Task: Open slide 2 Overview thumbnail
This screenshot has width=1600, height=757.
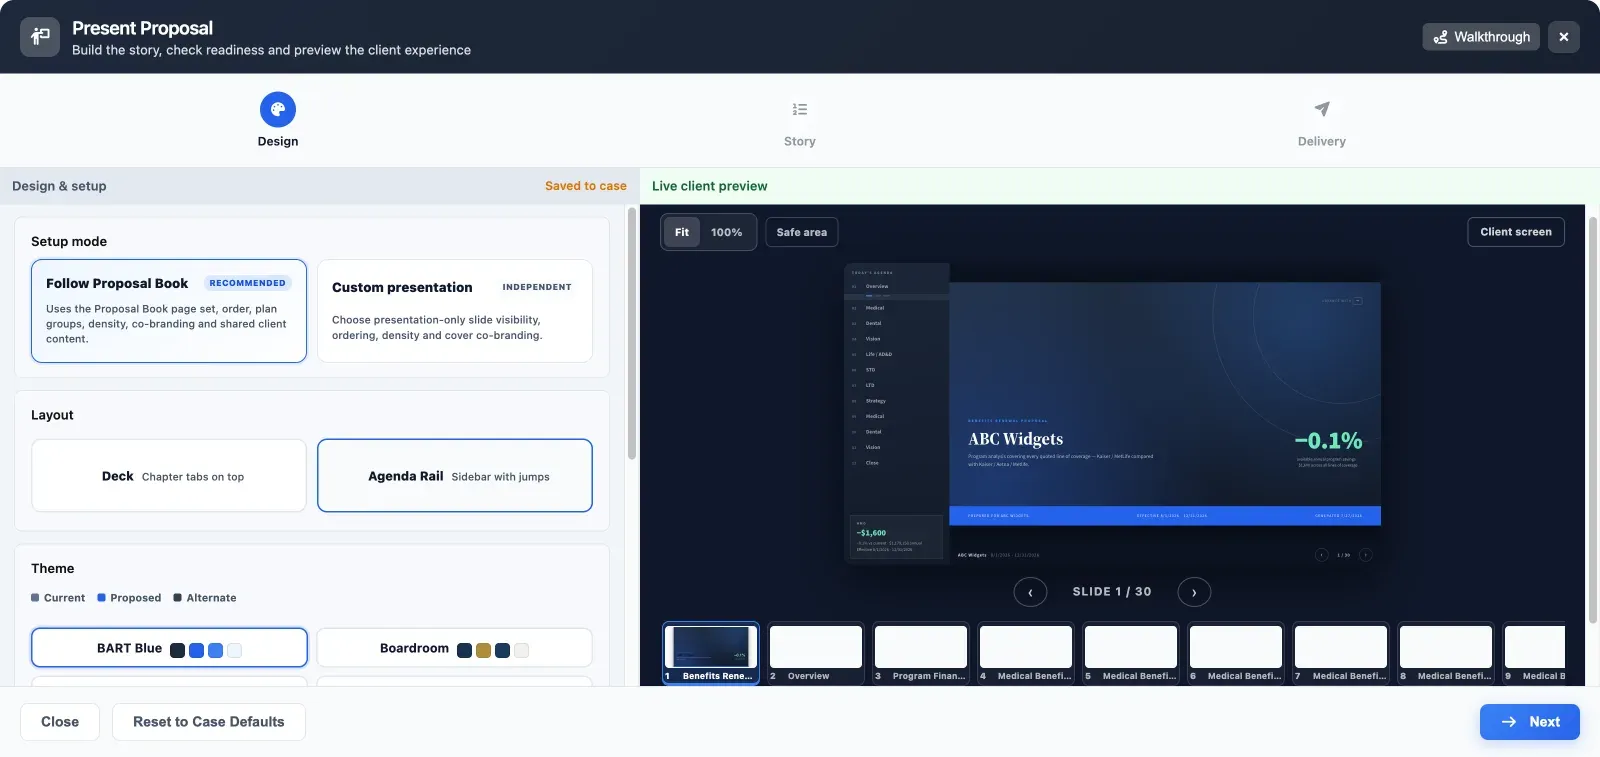Action: click(816, 654)
